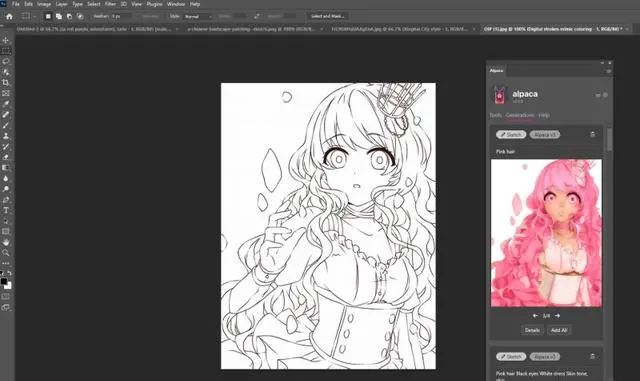The height and width of the screenshot is (381, 640).
Task: Select the Clone Stamp tool
Action: click(x=6, y=136)
